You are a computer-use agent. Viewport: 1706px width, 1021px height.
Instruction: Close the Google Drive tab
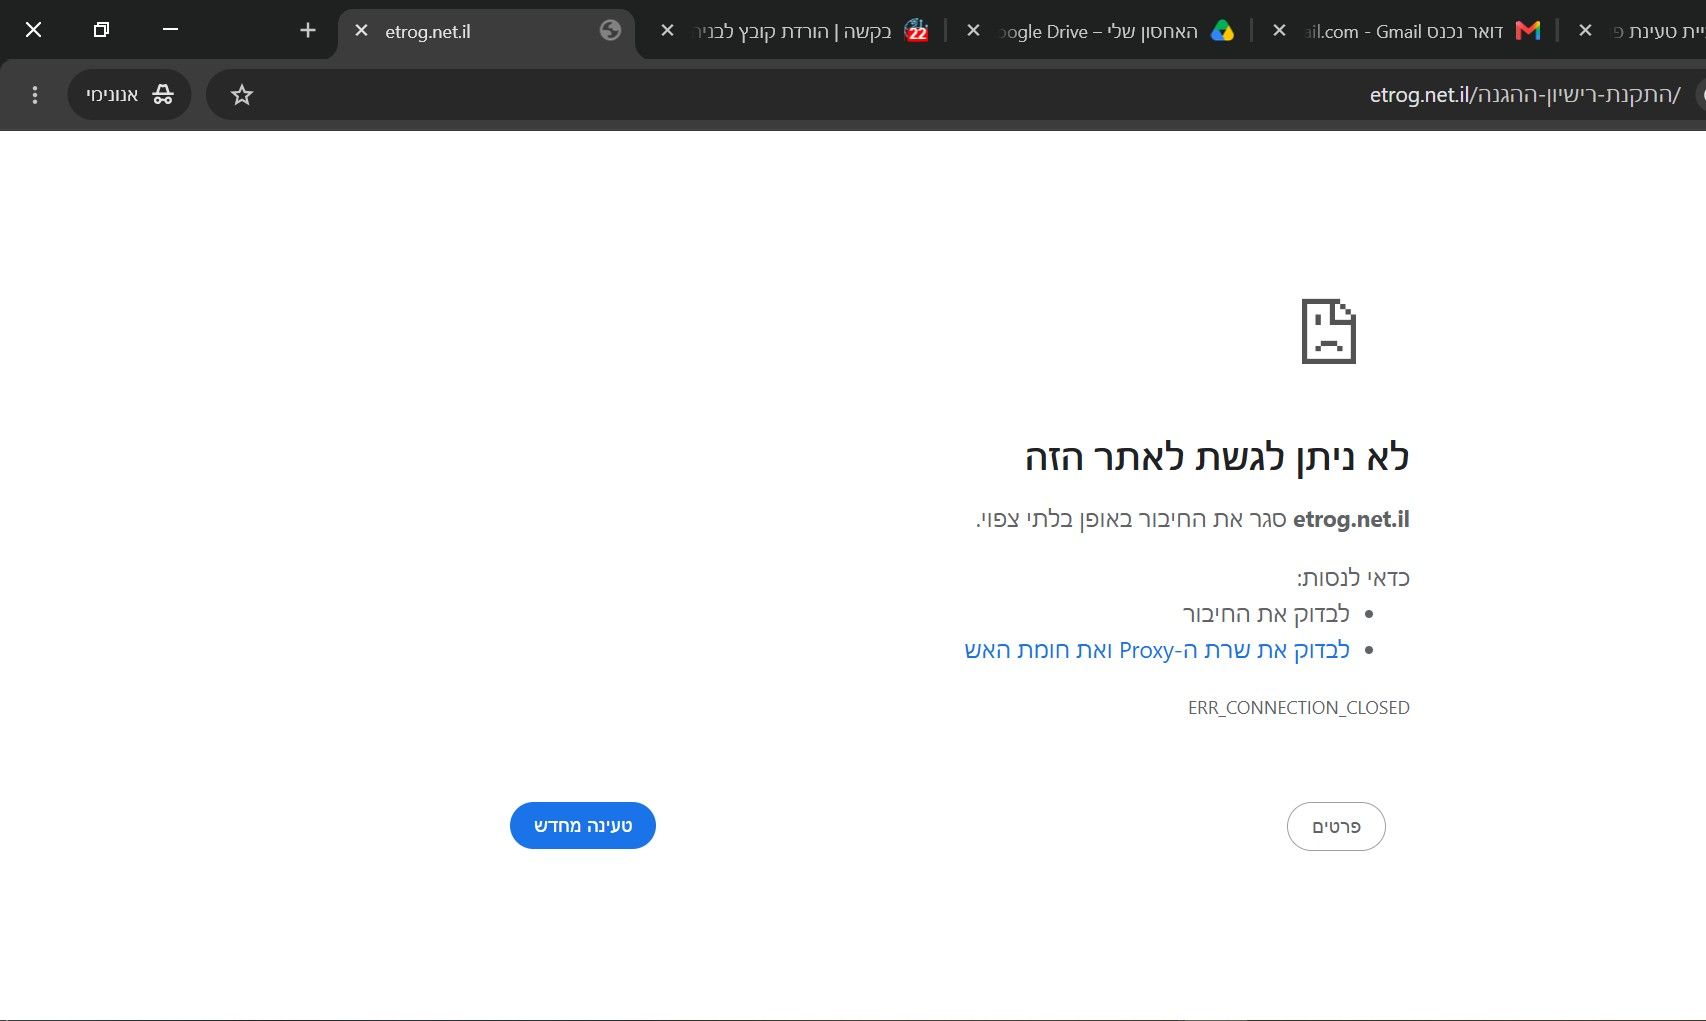(x=973, y=31)
